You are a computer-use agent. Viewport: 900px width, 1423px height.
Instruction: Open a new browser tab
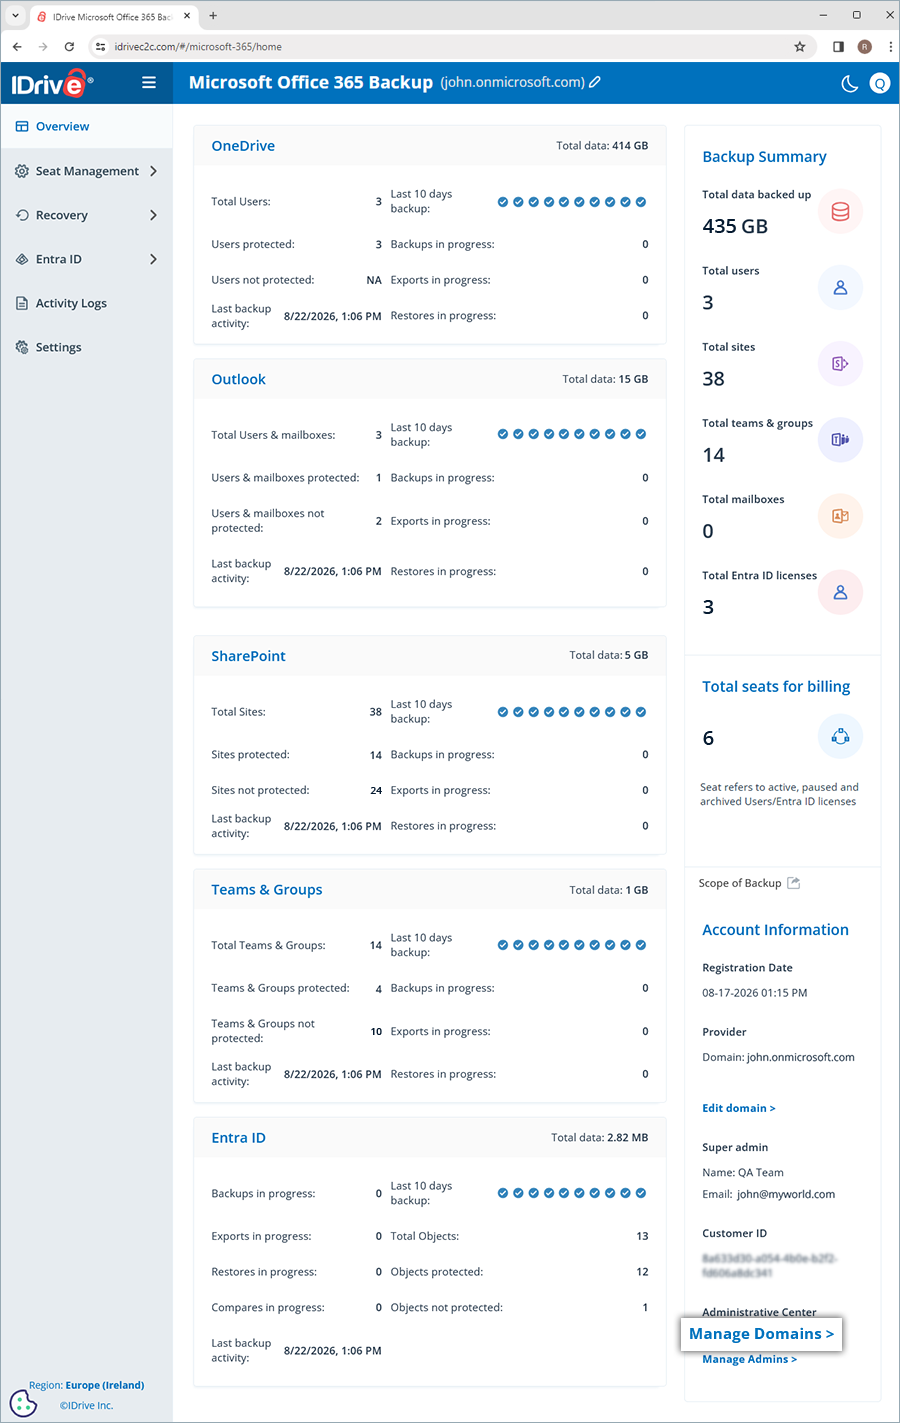coord(213,15)
